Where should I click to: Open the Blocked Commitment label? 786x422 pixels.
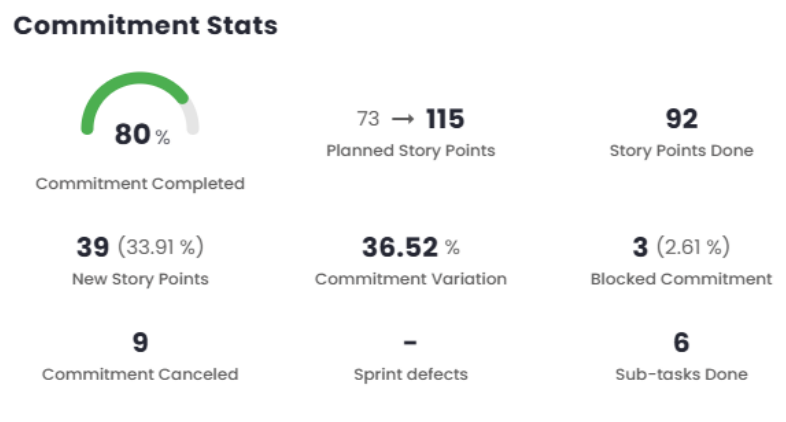click(681, 279)
